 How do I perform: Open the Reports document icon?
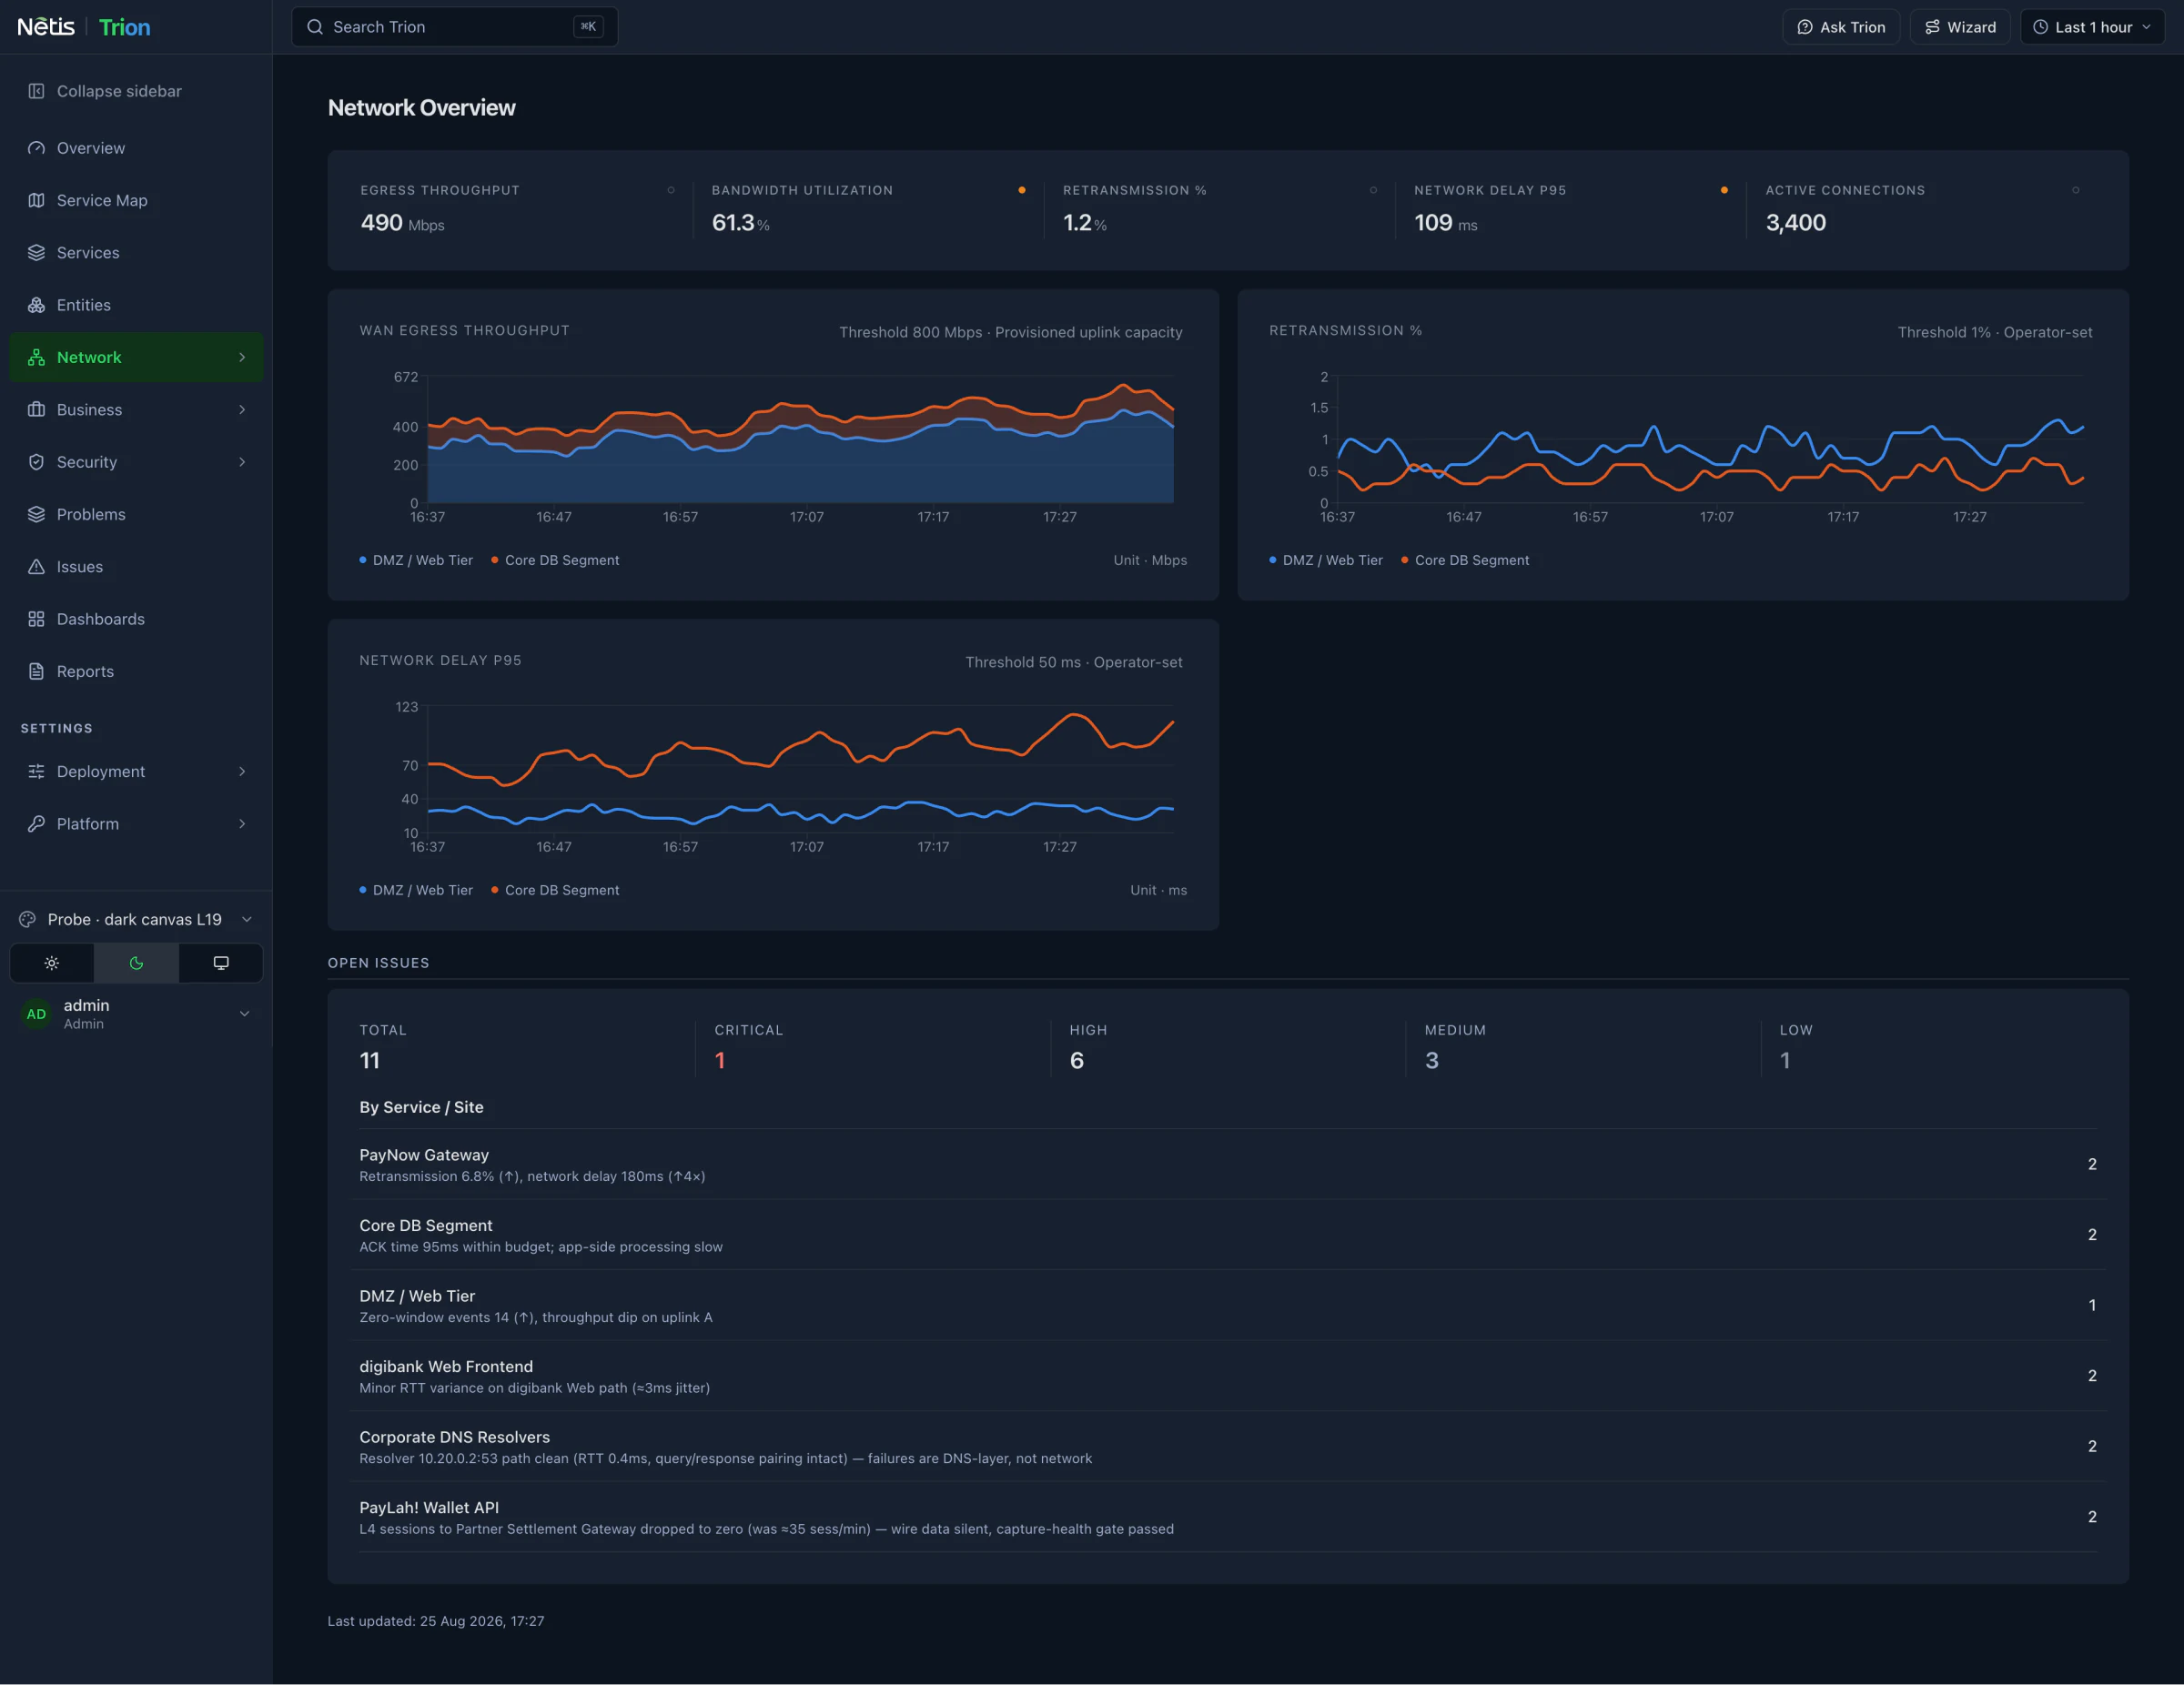pyautogui.click(x=36, y=671)
